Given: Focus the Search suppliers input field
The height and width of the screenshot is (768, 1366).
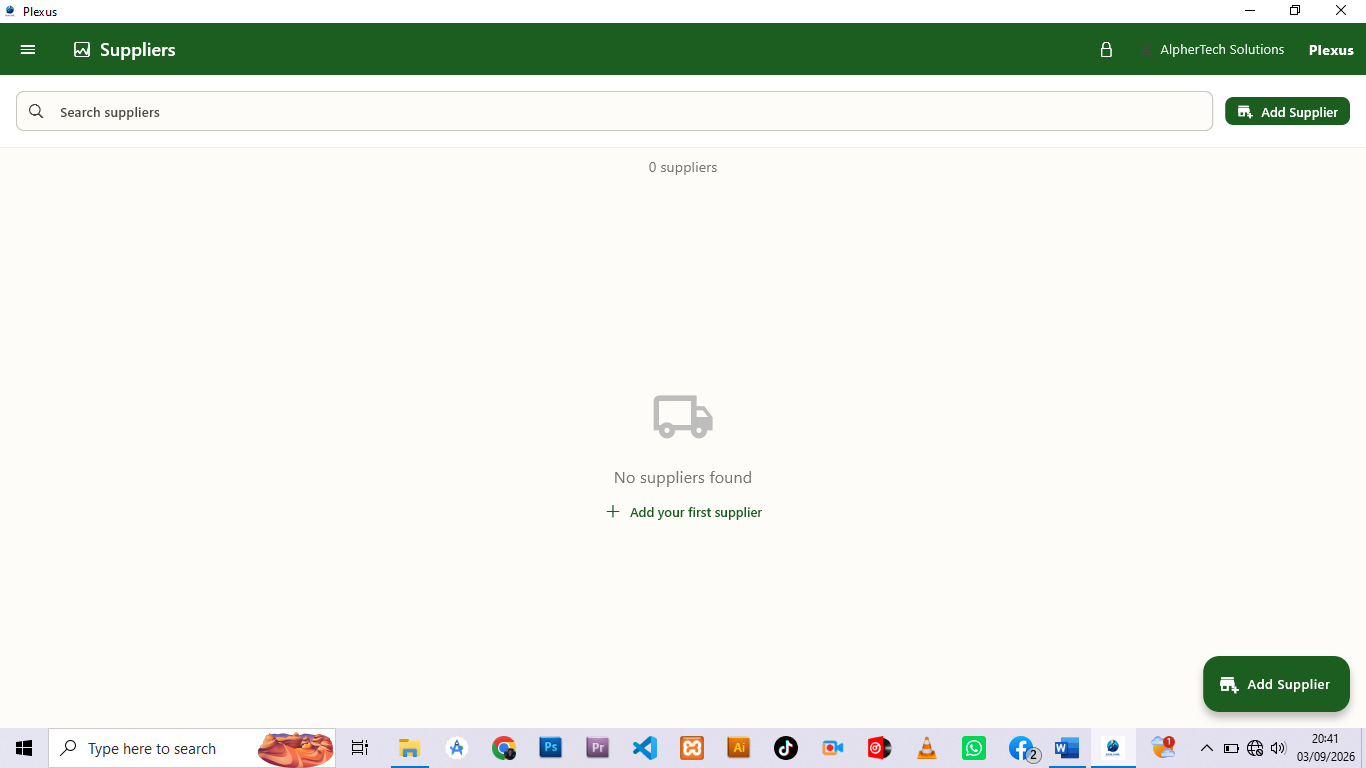Looking at the screenshot, I should 614,111.
